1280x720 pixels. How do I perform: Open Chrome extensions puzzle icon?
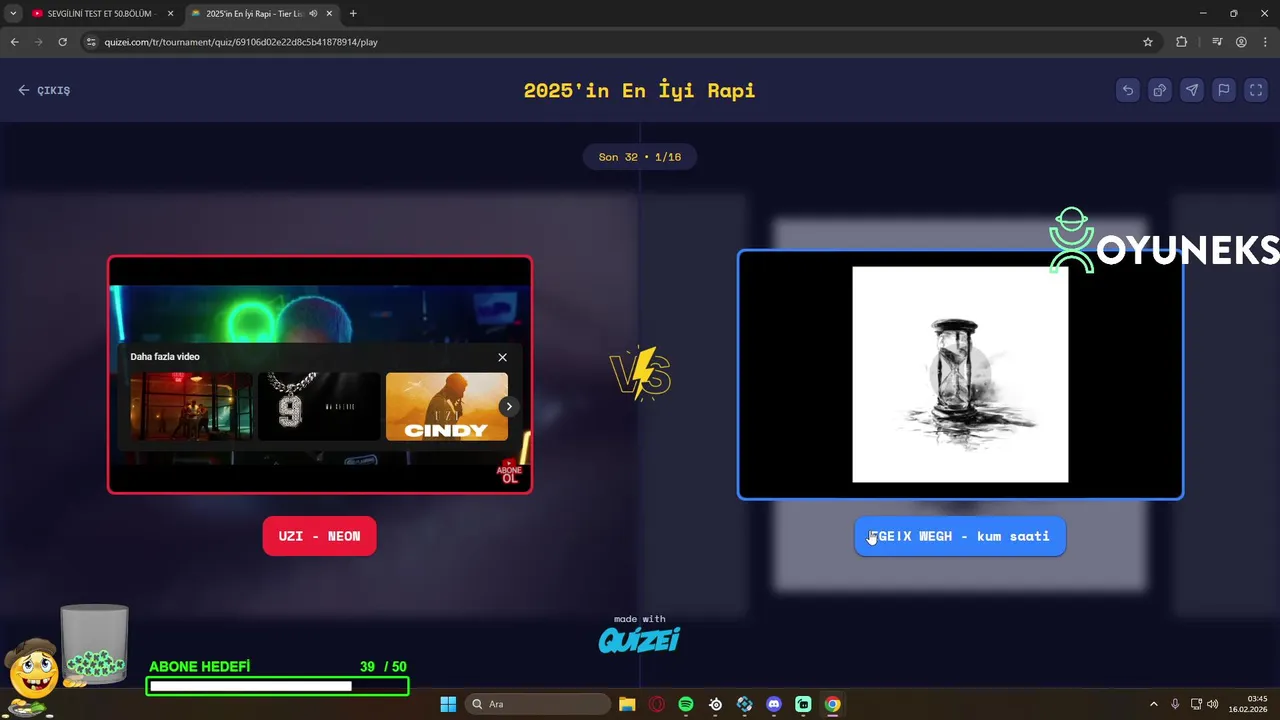click(1182, 42)
